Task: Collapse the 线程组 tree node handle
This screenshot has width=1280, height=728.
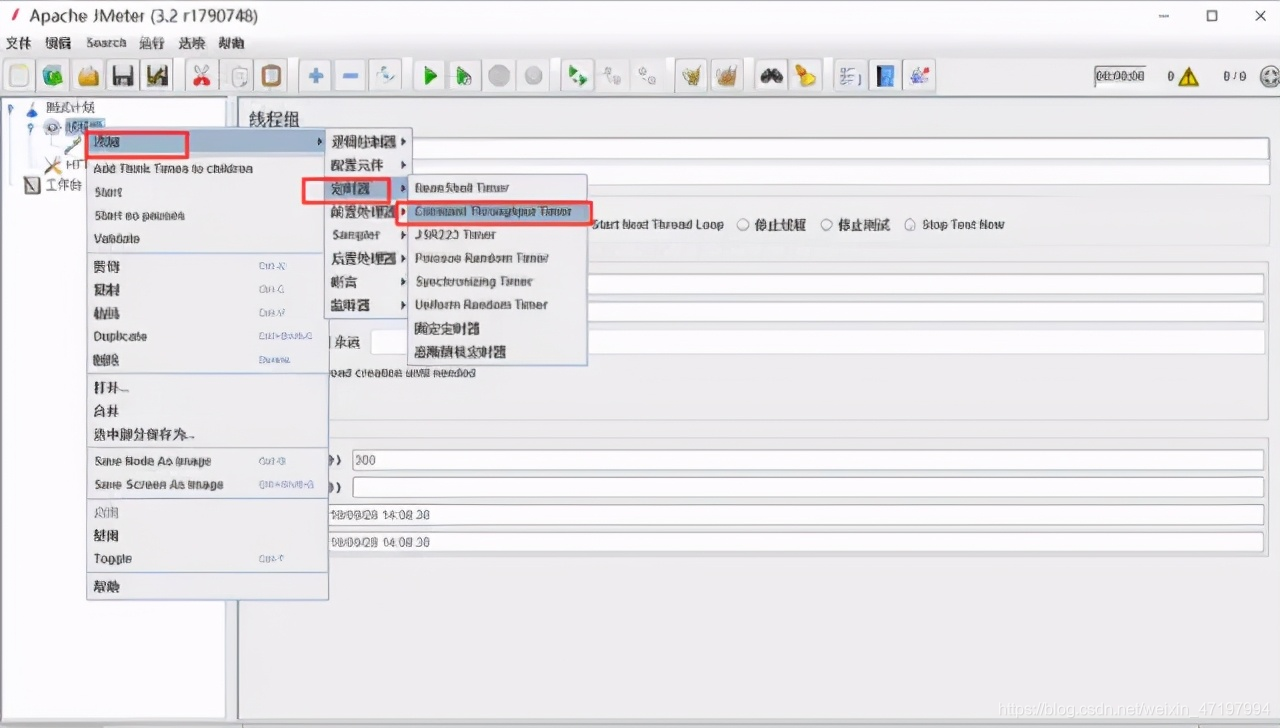Action: tap(31, 127)
